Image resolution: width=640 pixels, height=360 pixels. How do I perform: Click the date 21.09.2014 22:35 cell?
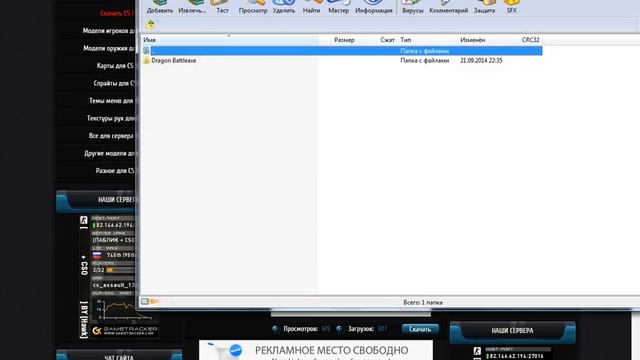point(481,60)
